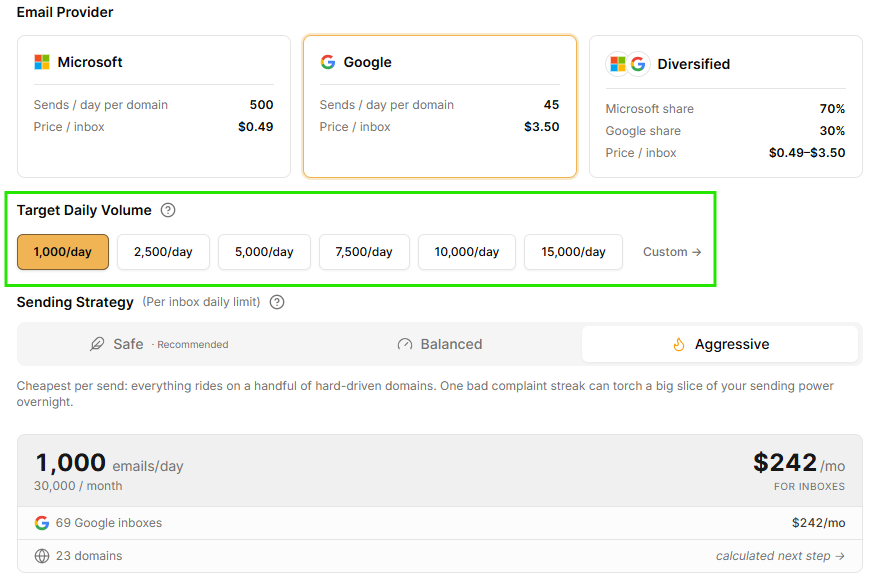
Task: Click the flame icon next to Aggressive
Action: [678, 344]
